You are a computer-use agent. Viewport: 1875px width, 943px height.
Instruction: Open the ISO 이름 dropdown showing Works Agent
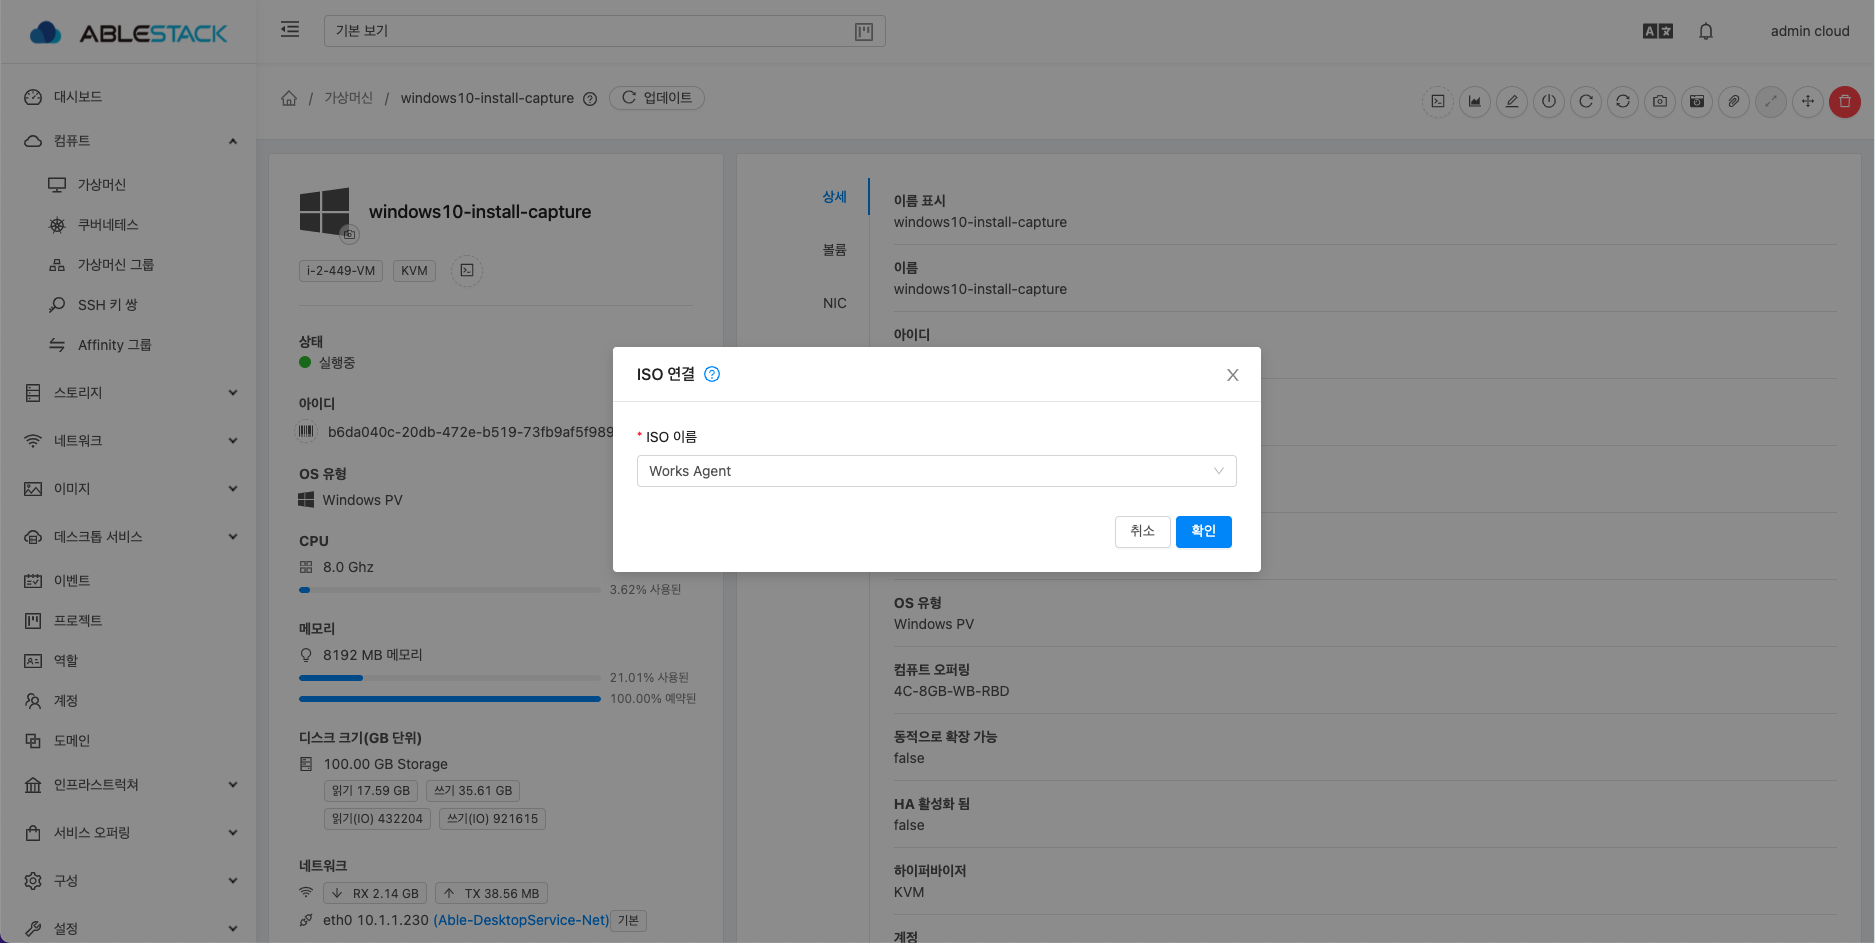(x=936, y=471)
